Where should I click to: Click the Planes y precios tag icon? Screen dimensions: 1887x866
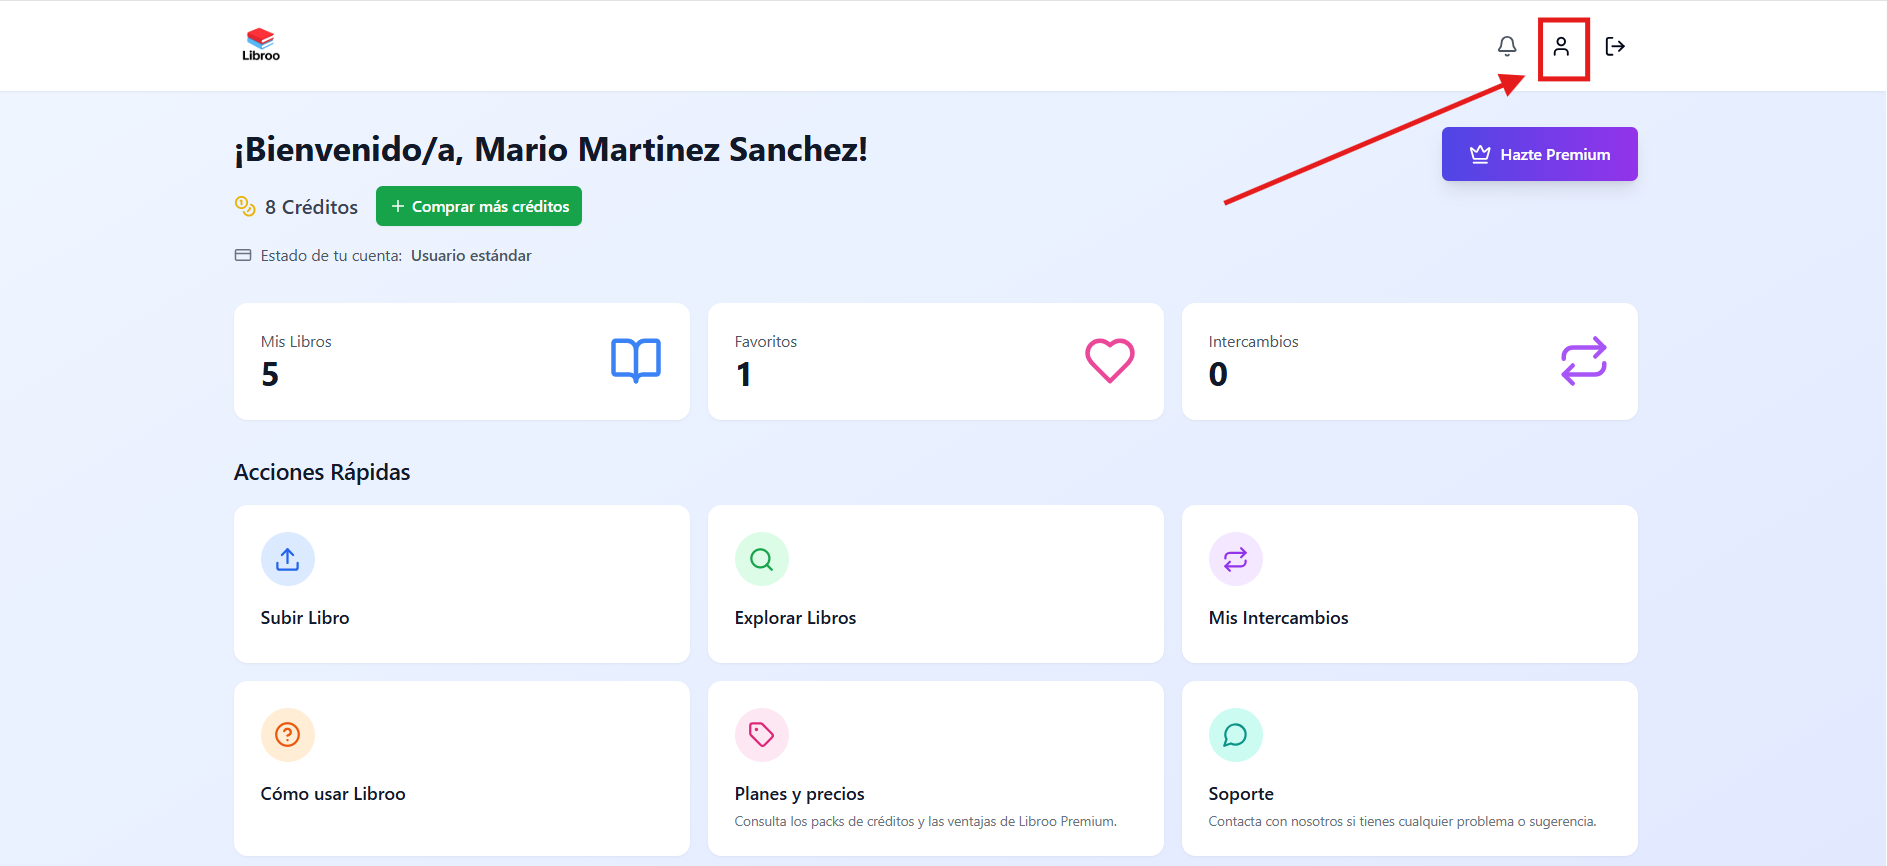[762, 735]
